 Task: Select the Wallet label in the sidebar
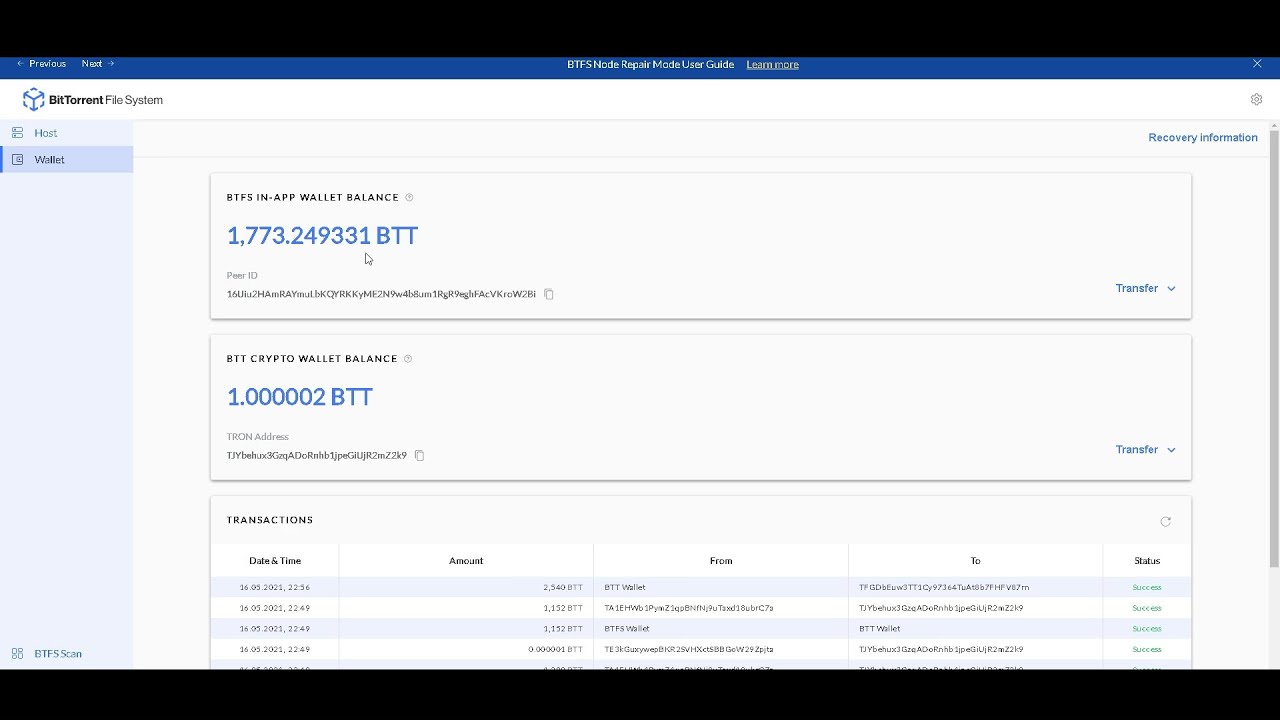[49, 160]
